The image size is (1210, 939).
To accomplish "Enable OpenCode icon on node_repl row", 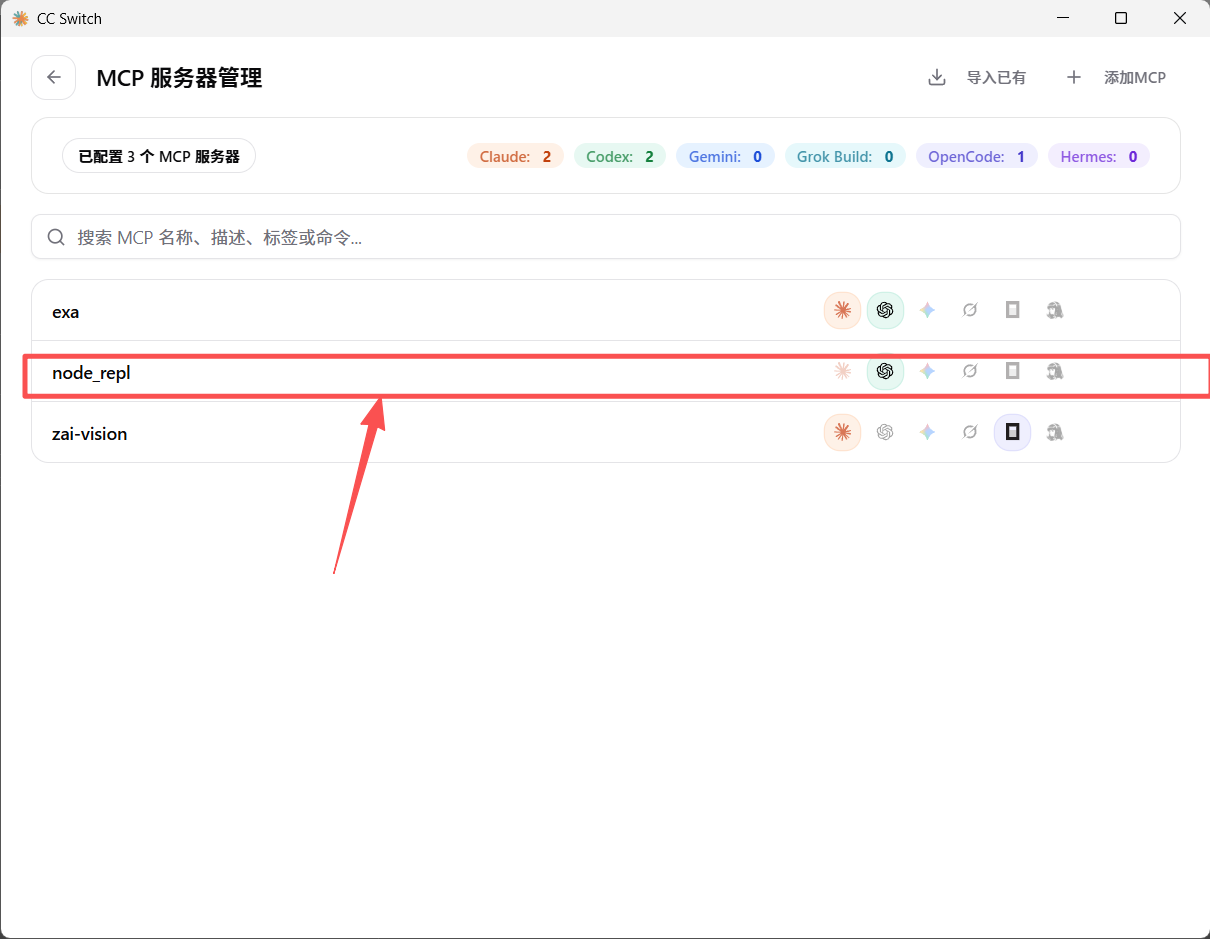I will (1012, 371).
